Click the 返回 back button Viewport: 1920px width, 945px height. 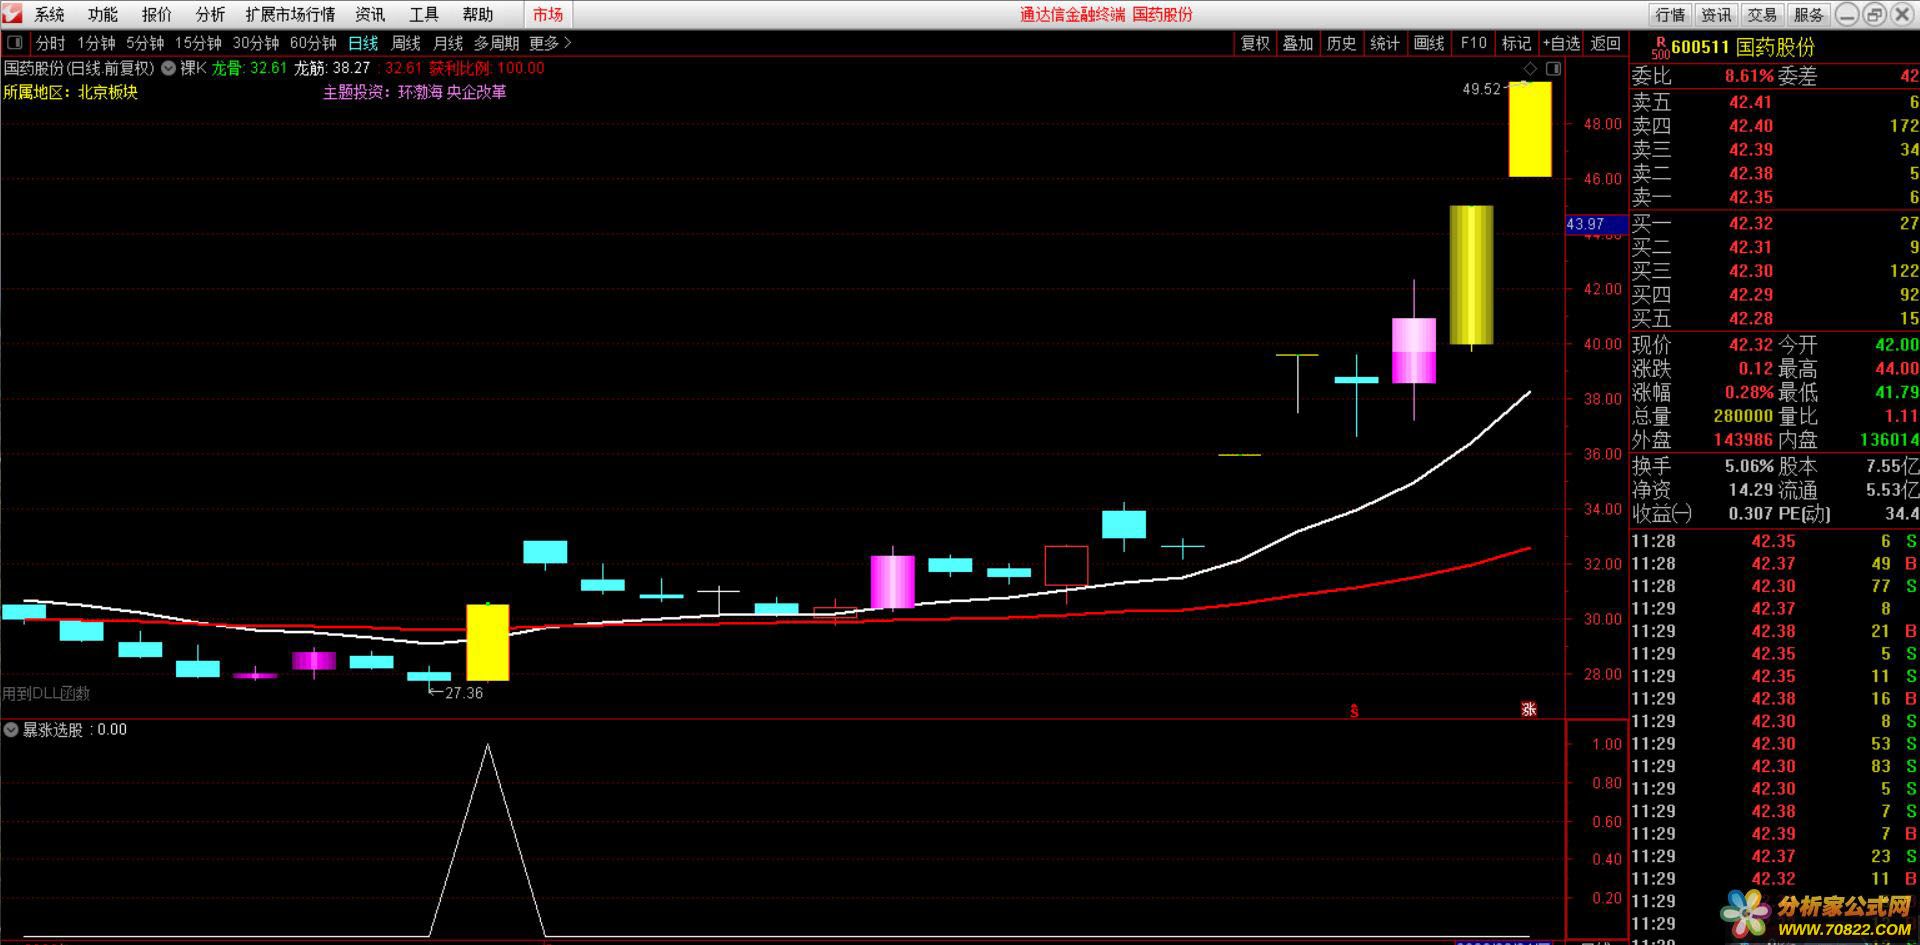click(1605, 43)
